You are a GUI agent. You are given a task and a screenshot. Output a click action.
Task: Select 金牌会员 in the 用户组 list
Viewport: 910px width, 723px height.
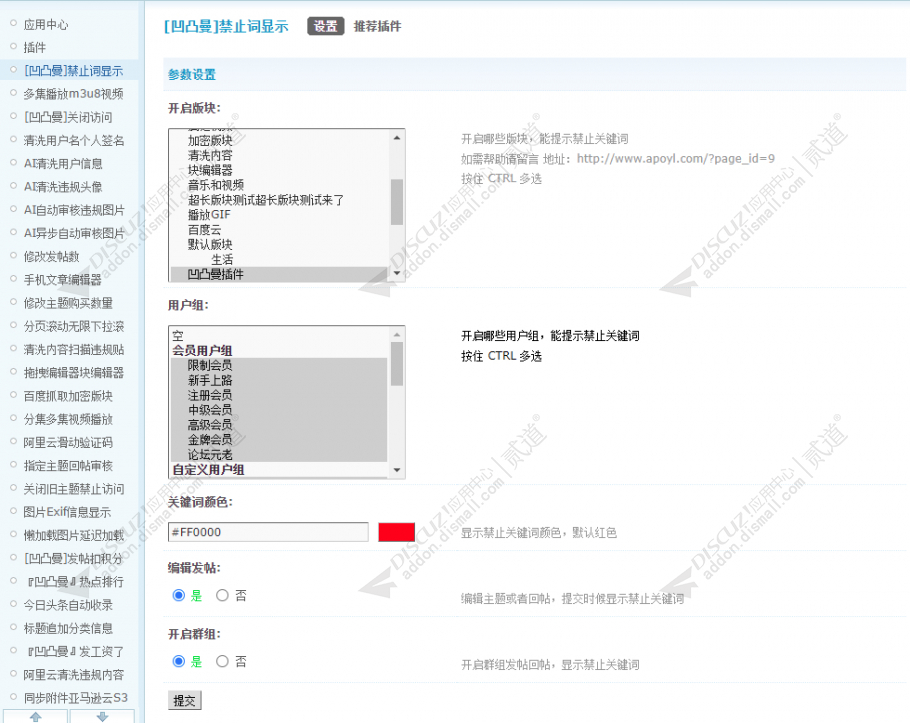click(279, 439)
